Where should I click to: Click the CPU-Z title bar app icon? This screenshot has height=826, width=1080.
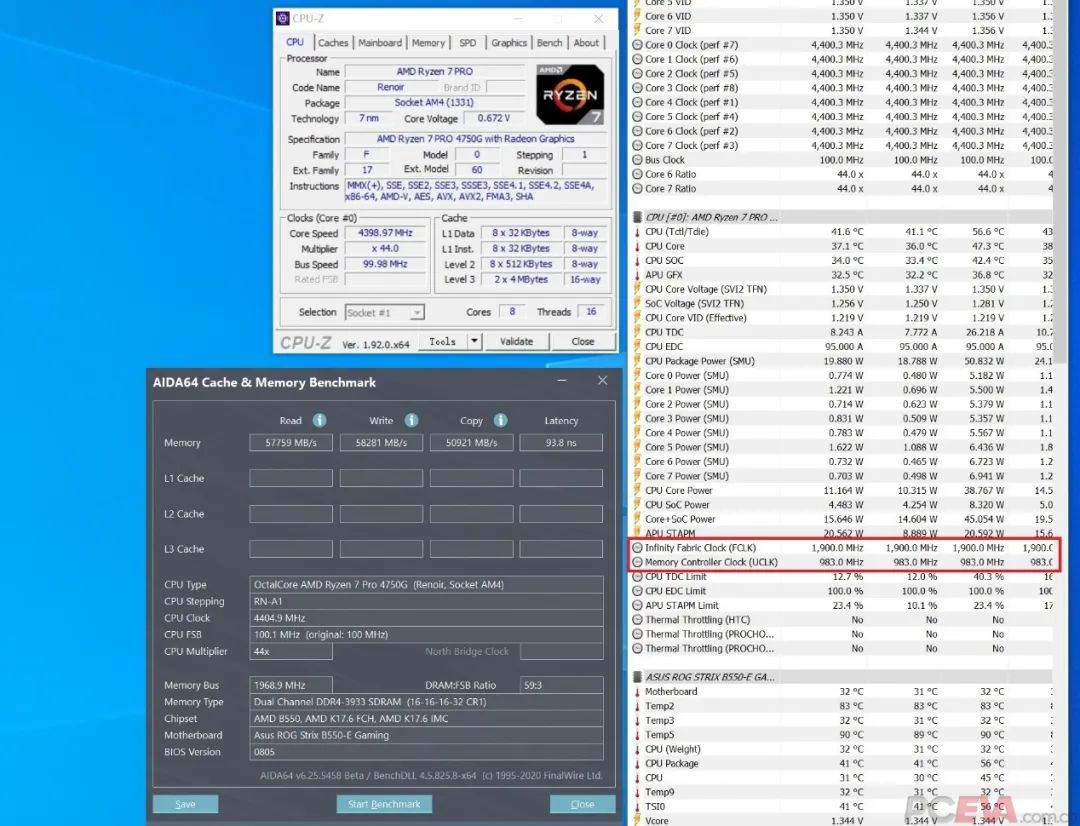(x=283, y=19)
